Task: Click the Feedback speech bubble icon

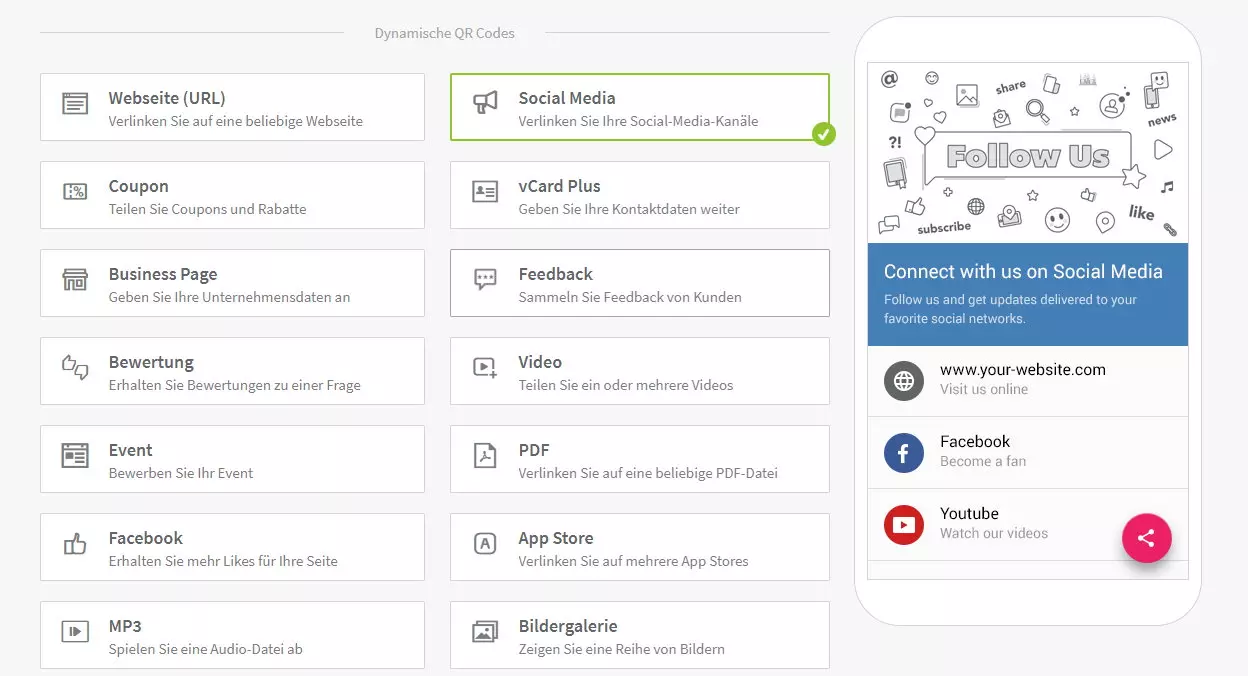Action: (485, 279)
